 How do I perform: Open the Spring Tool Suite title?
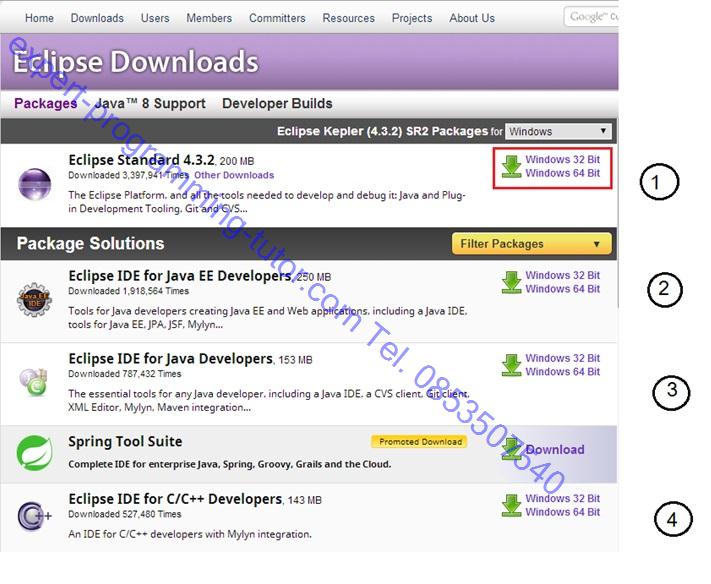coord(125,442)
